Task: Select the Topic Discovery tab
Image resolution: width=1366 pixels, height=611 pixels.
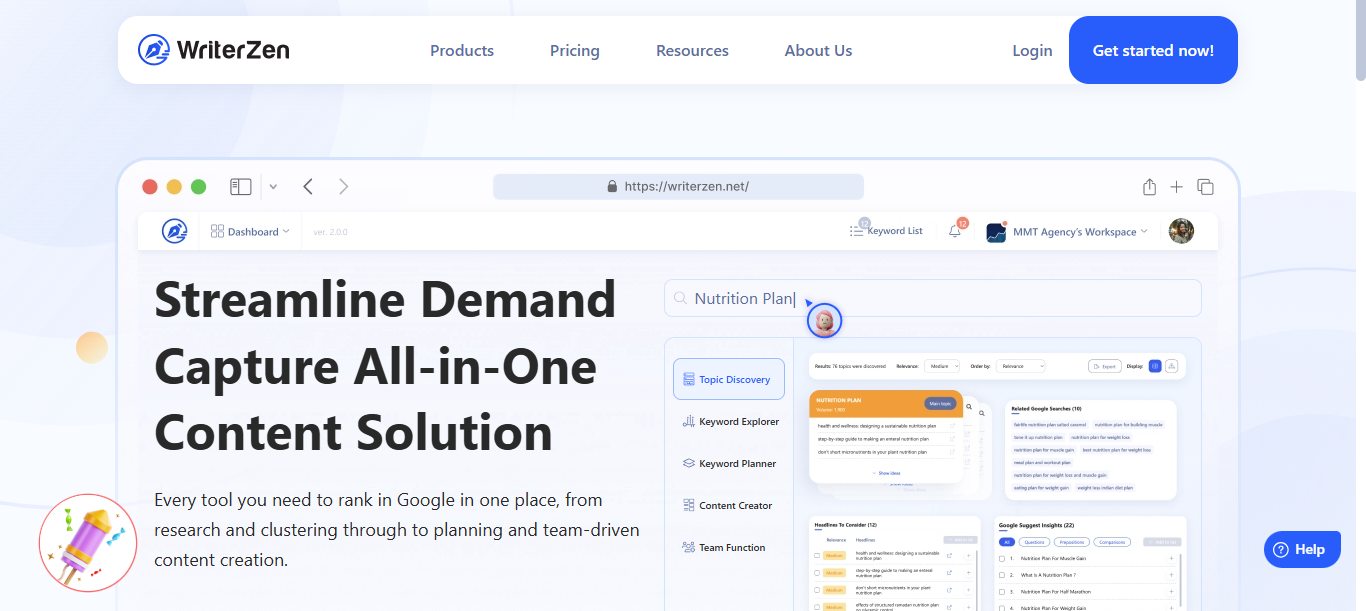Action: 729,379
